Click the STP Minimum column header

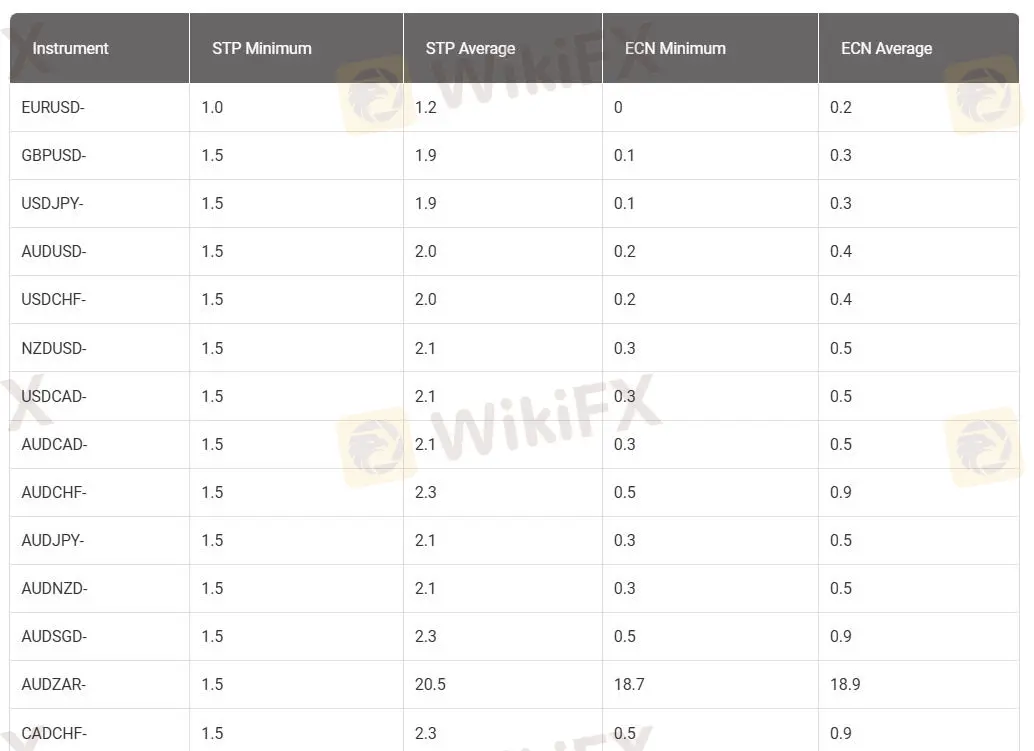click(x=261, y=48)
